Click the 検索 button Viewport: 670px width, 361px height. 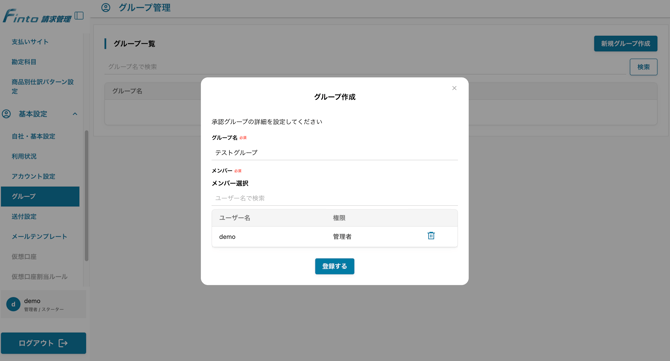[x=644, y=67]
